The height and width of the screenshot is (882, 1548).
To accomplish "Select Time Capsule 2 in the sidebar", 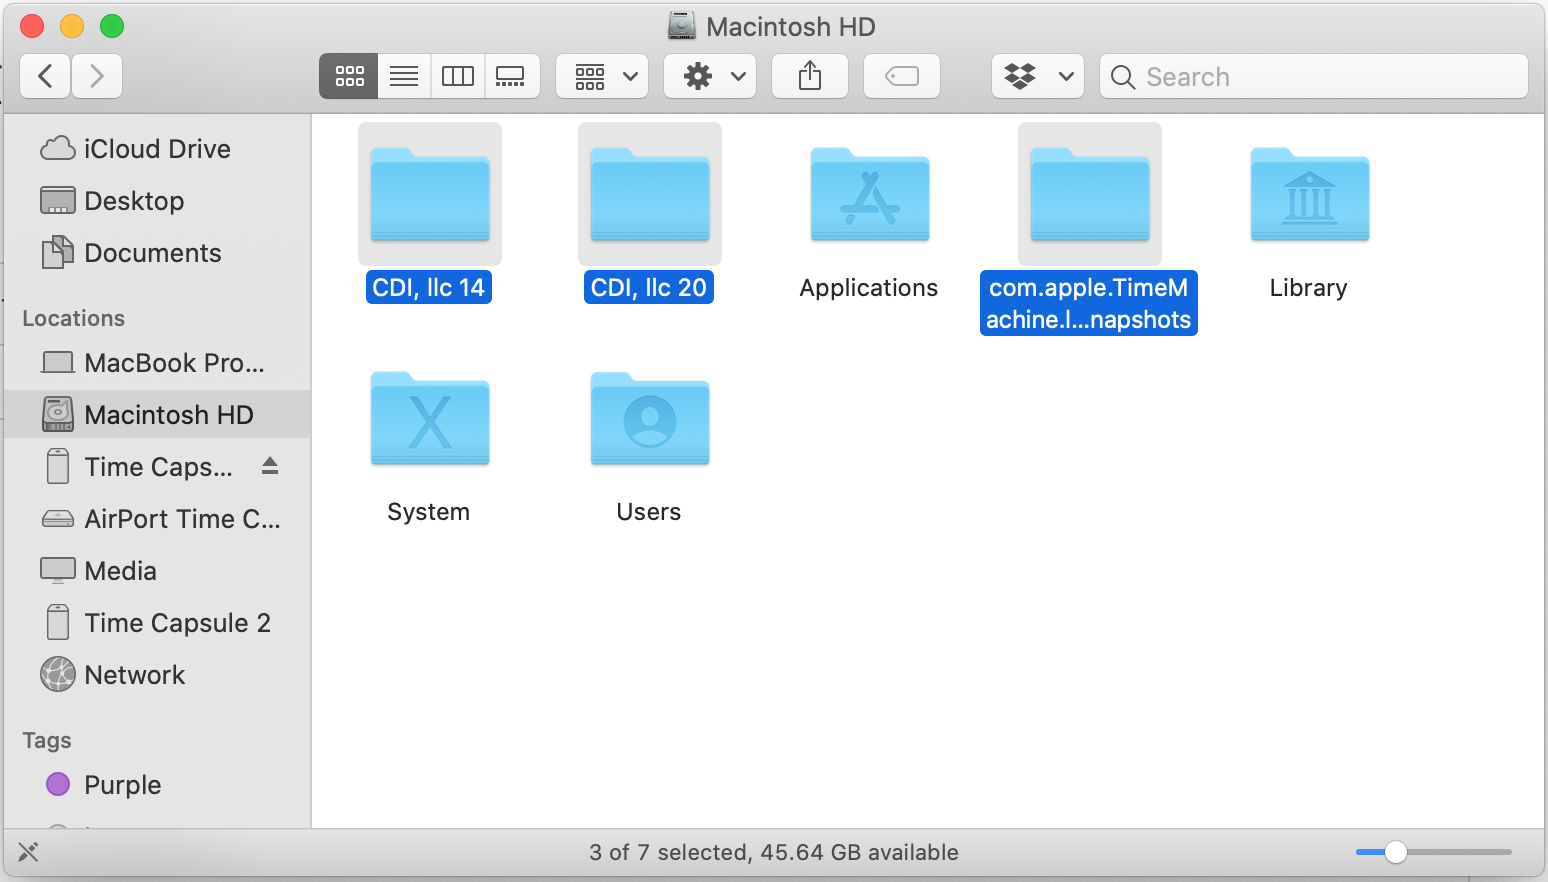I will click(157, 623).
